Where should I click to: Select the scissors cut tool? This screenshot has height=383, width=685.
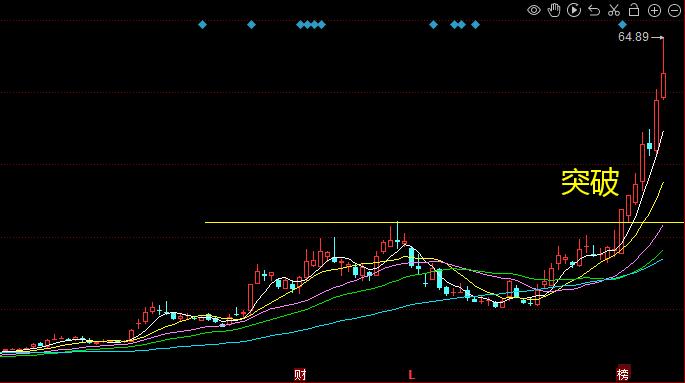tap(614, 10)
